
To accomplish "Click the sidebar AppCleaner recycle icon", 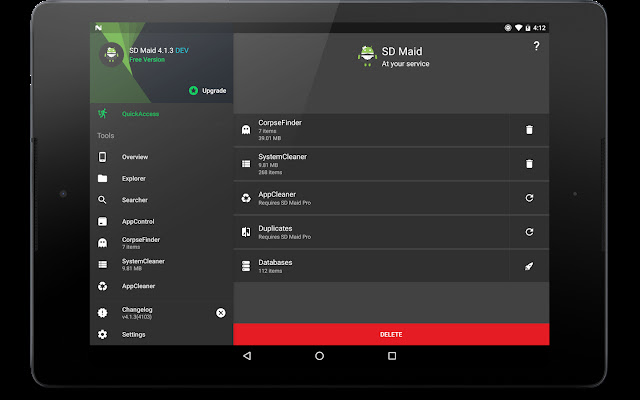I will (102, 286).
